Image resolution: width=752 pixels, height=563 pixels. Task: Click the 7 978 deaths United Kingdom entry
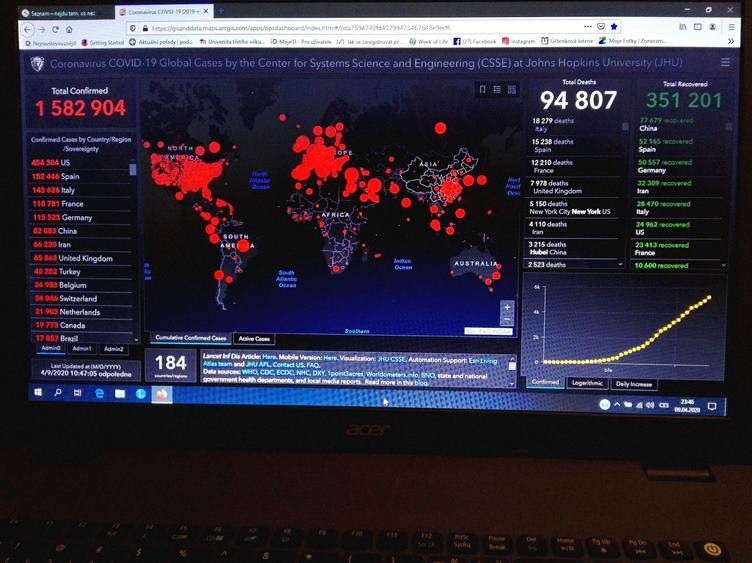[x=574, y=187]
